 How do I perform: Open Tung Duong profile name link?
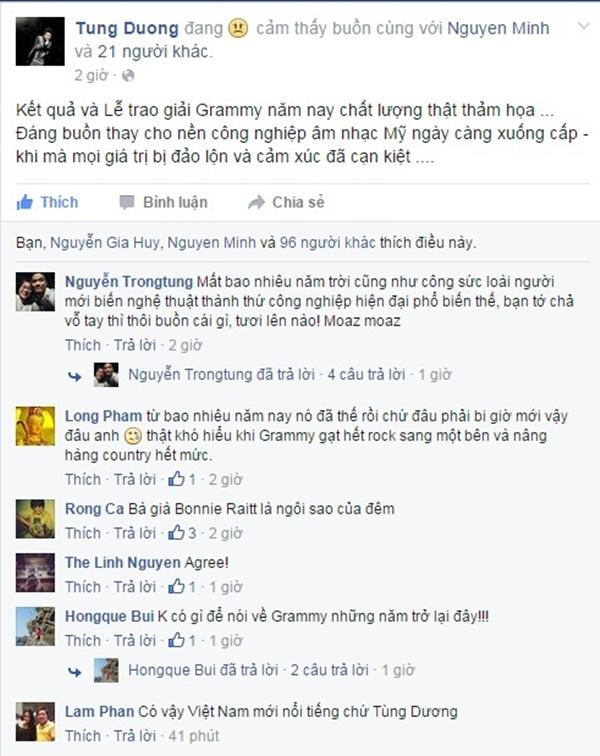click(127, 28)
